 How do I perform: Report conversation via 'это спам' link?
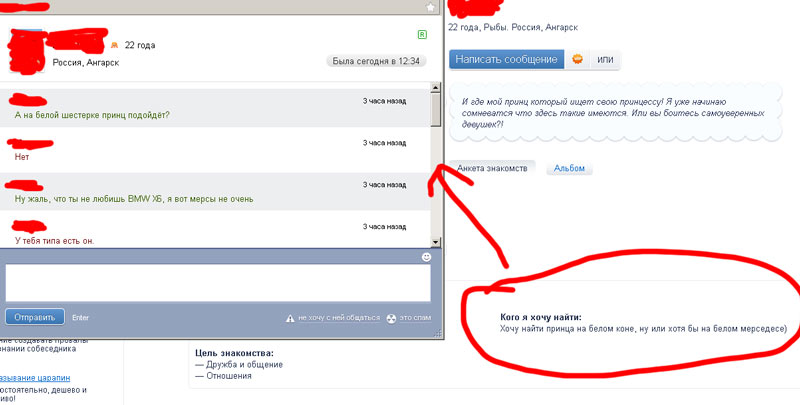pyautogui.click(x=415, y=318)
